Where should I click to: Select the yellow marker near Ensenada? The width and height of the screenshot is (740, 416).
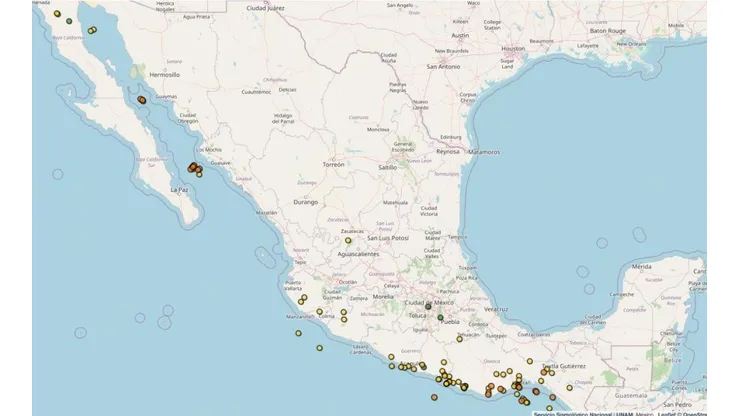(x=57, y=14)
